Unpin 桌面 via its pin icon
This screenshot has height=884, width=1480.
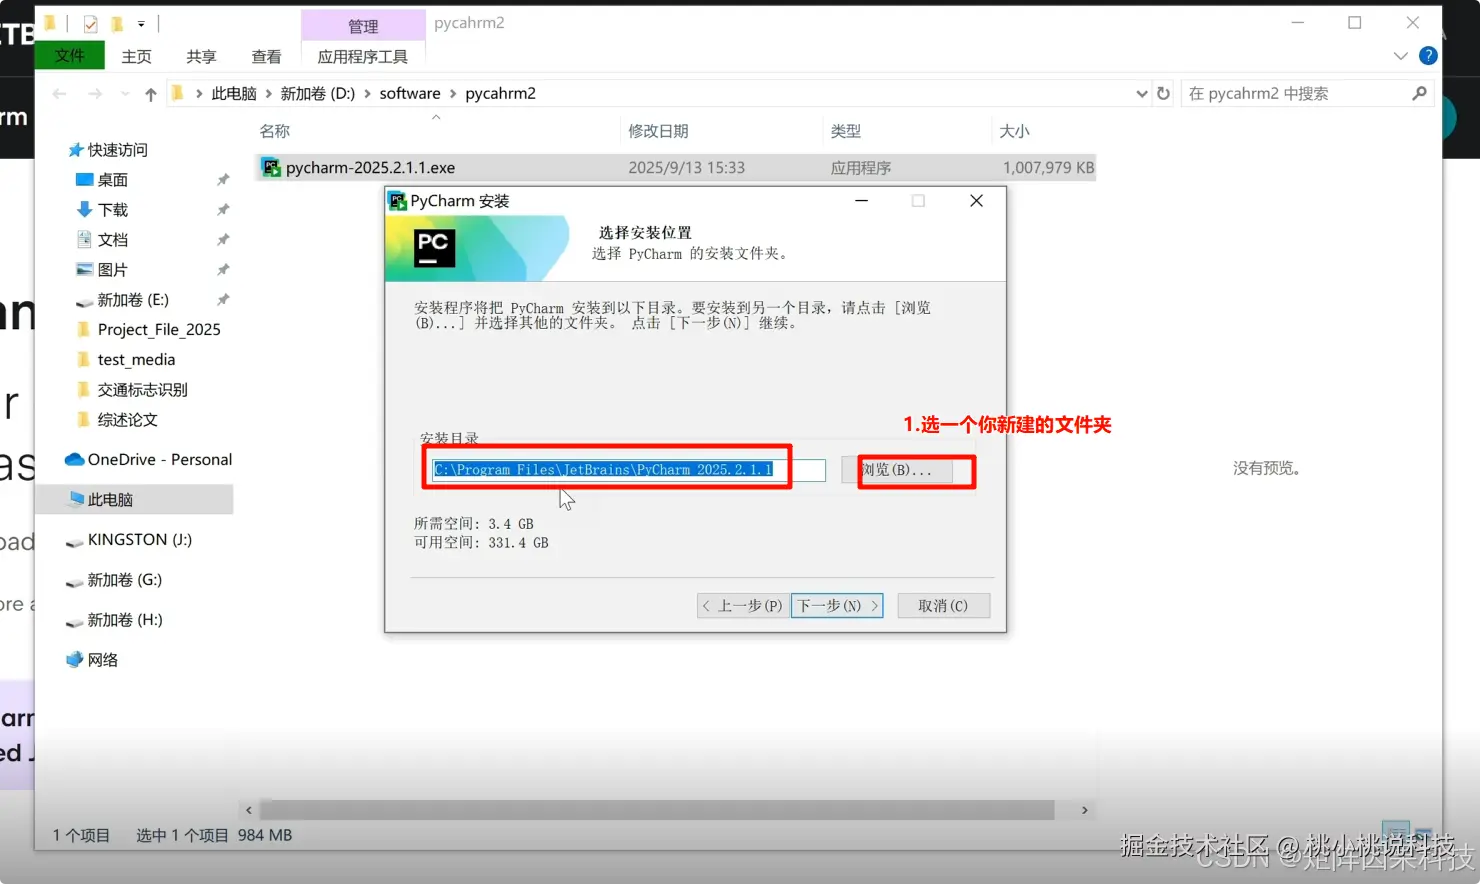[223, 180]
